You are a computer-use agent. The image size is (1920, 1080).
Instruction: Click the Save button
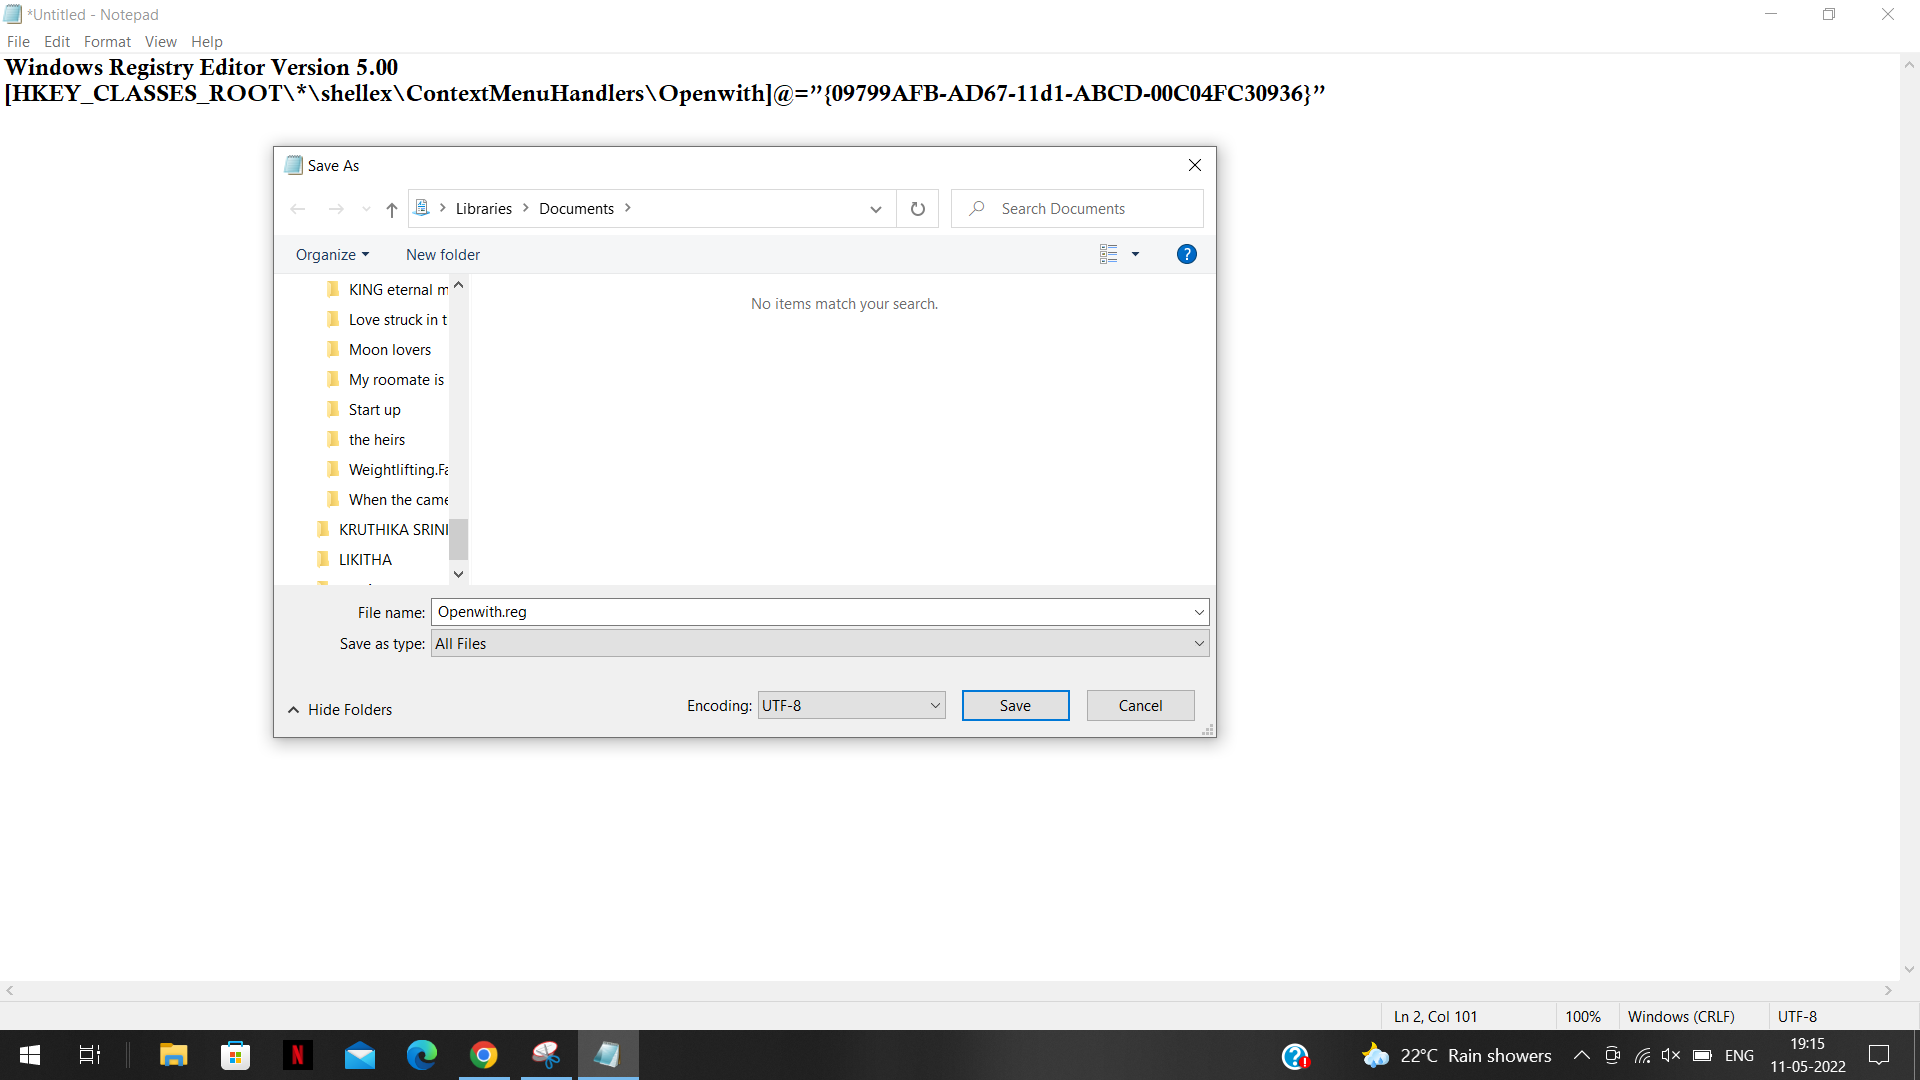pyautogui.click(x=1015, y=705)
